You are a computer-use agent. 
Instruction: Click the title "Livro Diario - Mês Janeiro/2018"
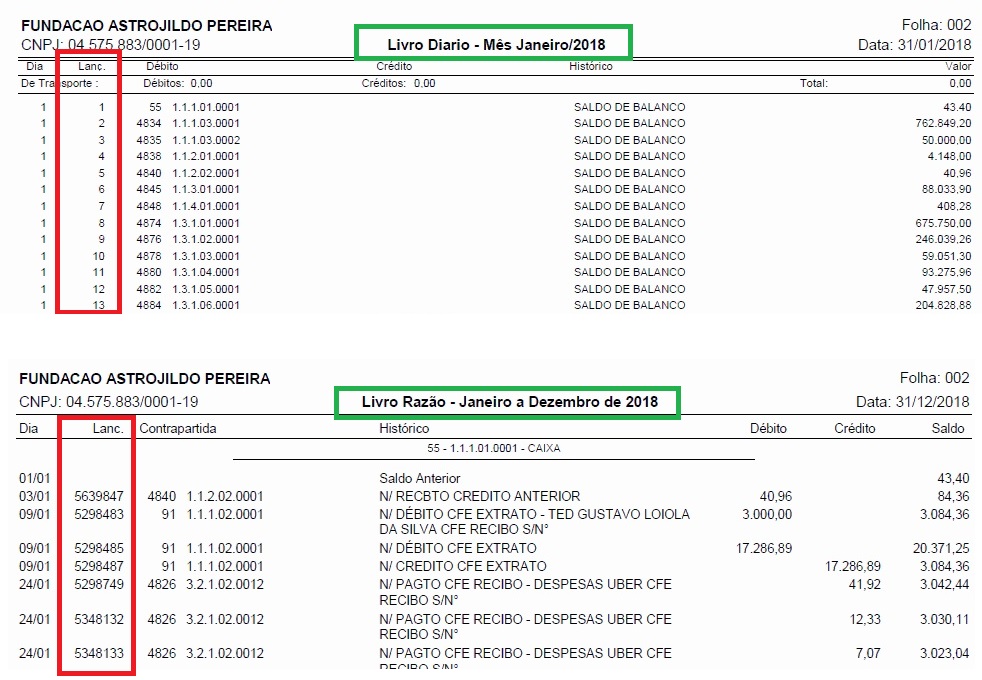[496, 44]
